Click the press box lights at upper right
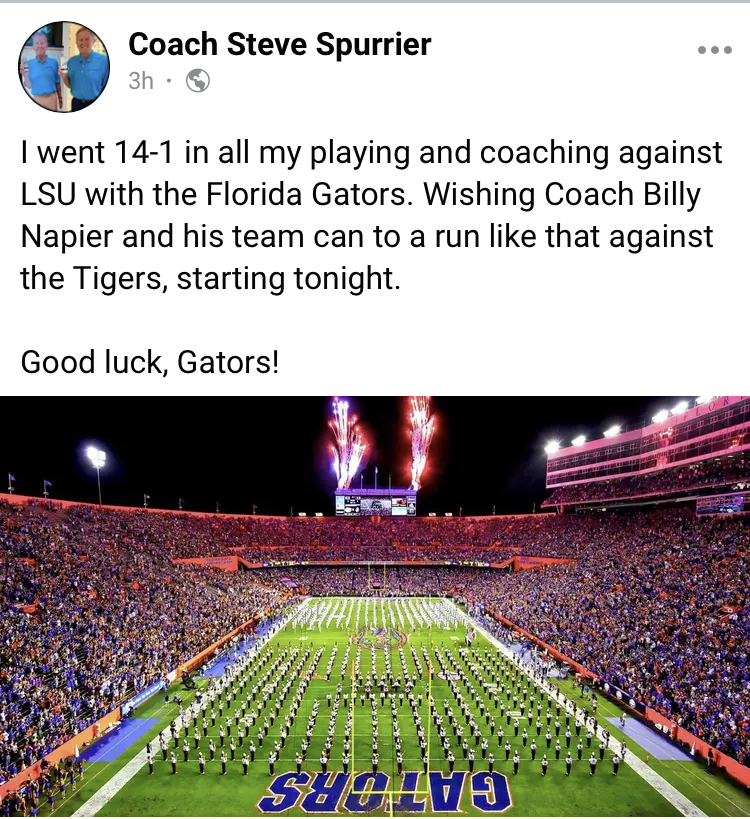Image resolution: width=750 pixels, height=819 pixels. coord(616,425)
